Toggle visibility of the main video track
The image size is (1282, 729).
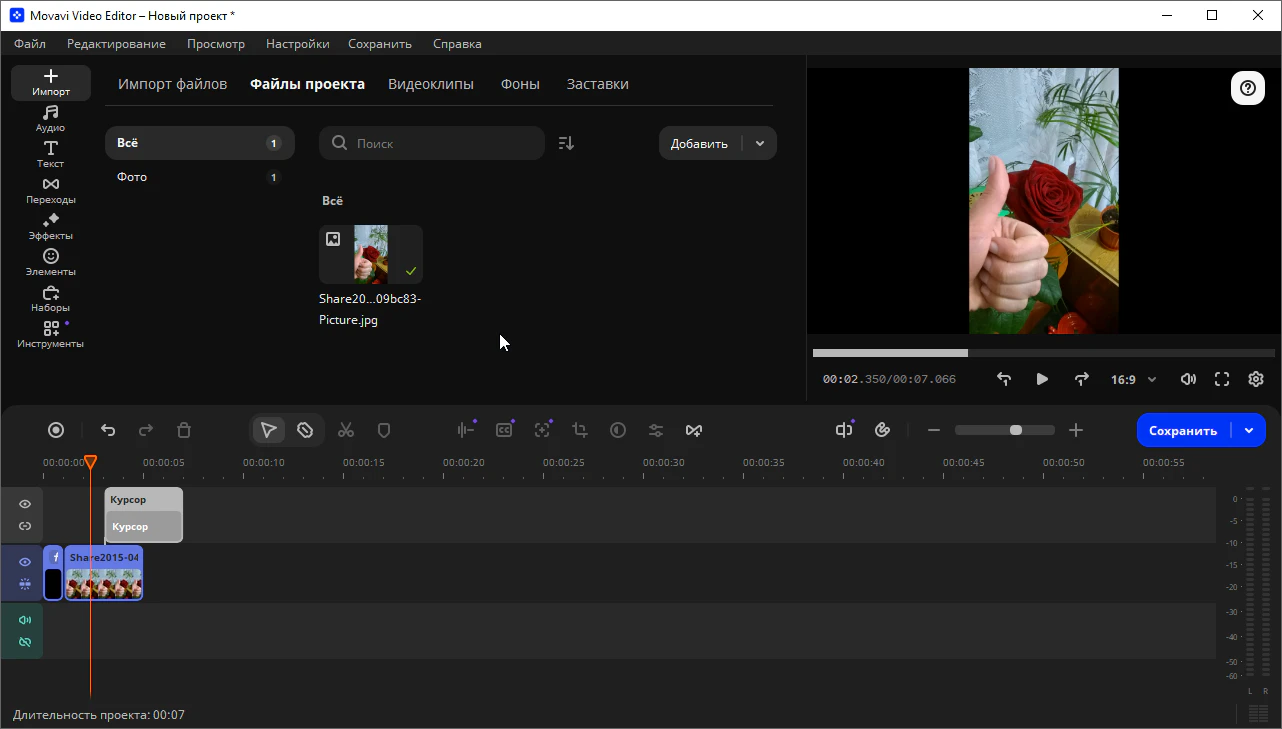(25, 562)
